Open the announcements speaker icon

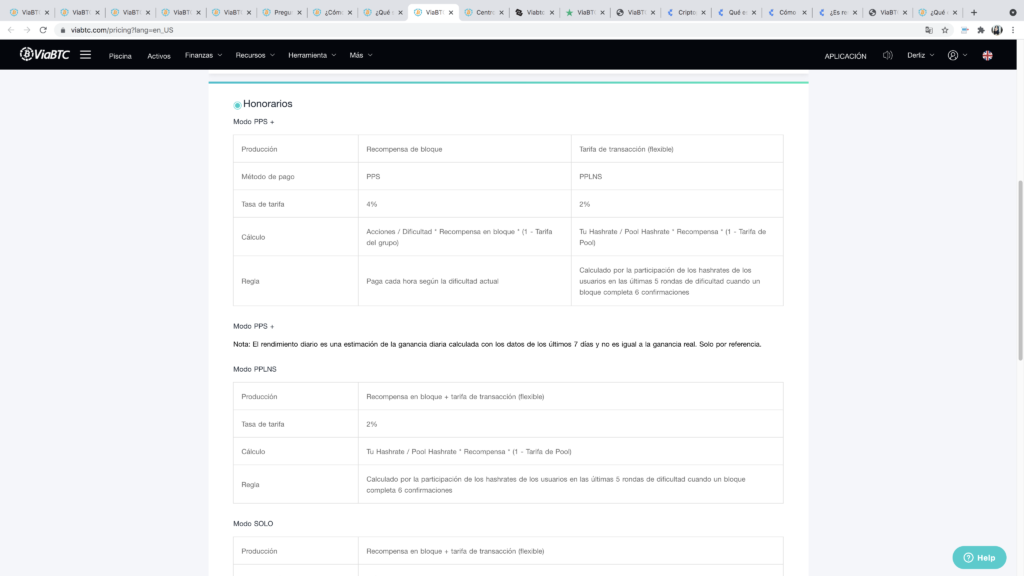[888, 56]
